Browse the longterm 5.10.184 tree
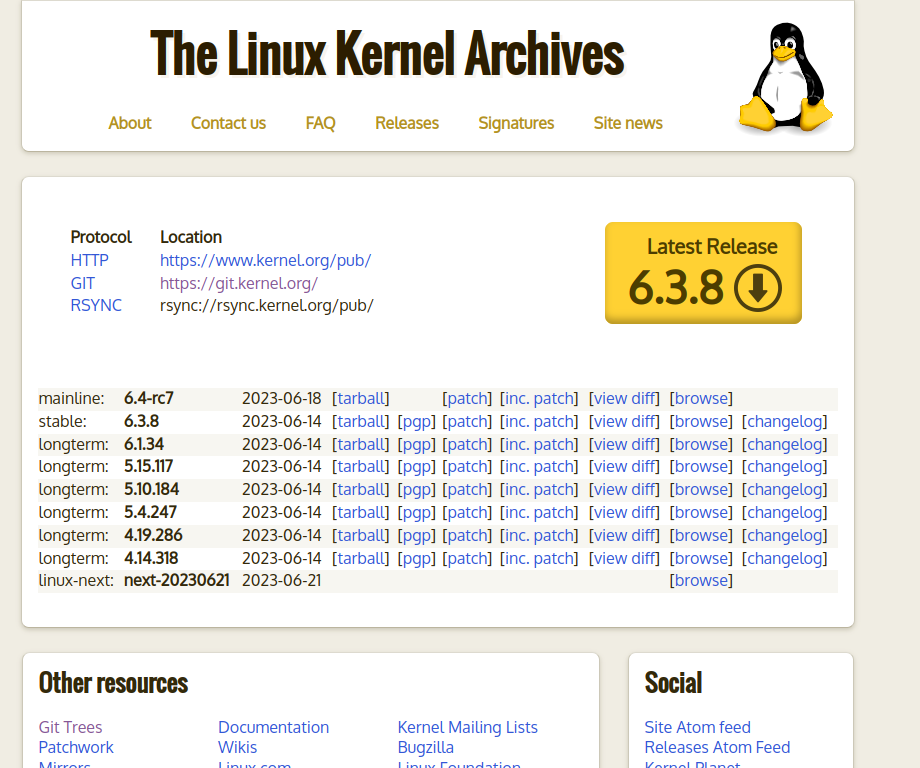 tap(701, 489)
